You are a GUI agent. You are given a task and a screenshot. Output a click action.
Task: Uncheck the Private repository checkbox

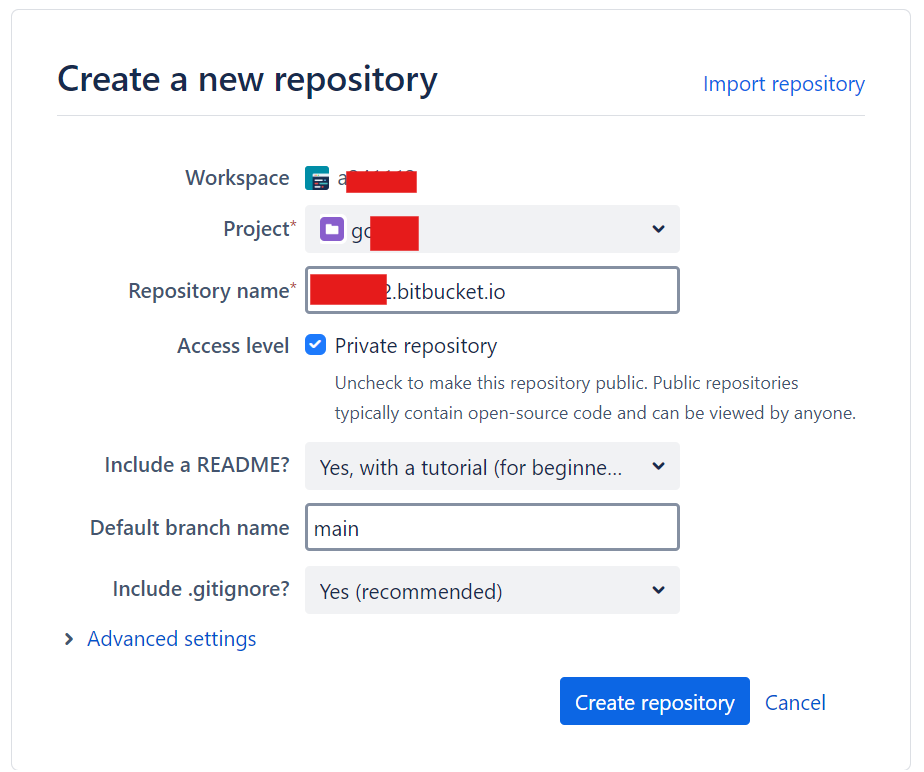point(315,345)
